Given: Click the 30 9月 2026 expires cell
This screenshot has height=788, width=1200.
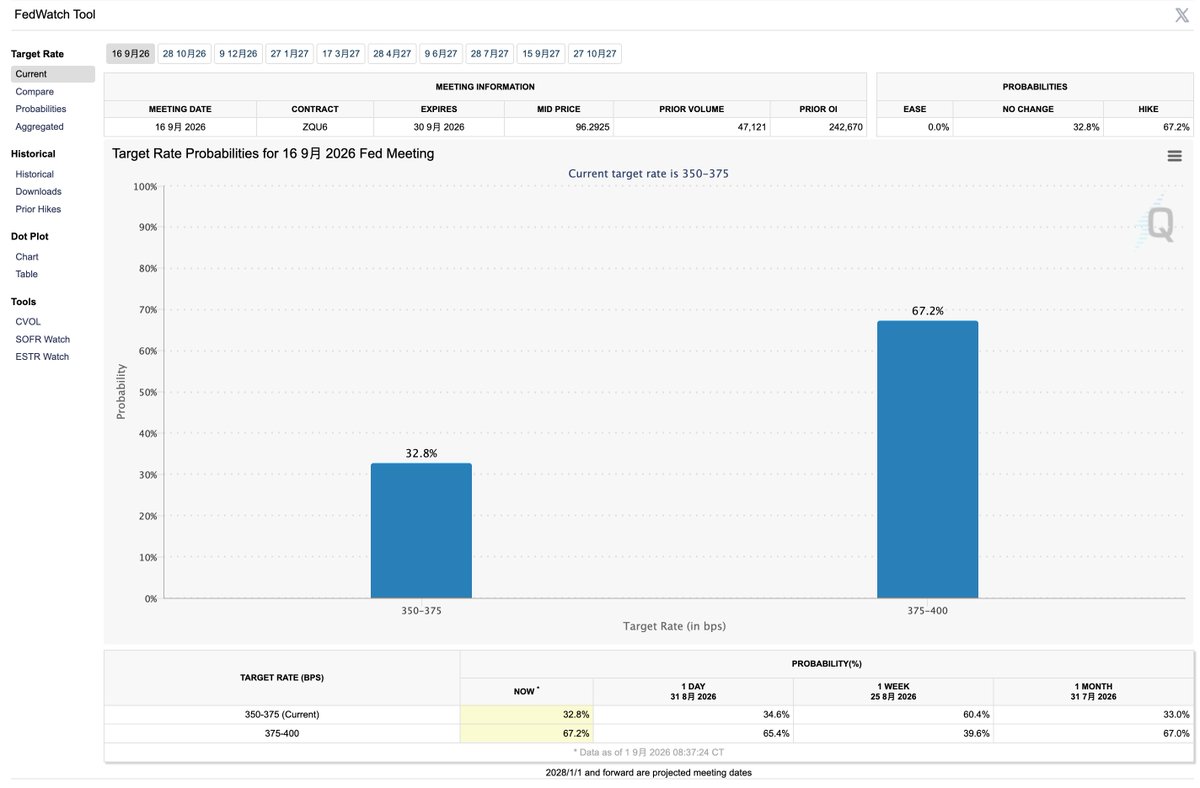Looking at the screenshot, I should [439, 127].
